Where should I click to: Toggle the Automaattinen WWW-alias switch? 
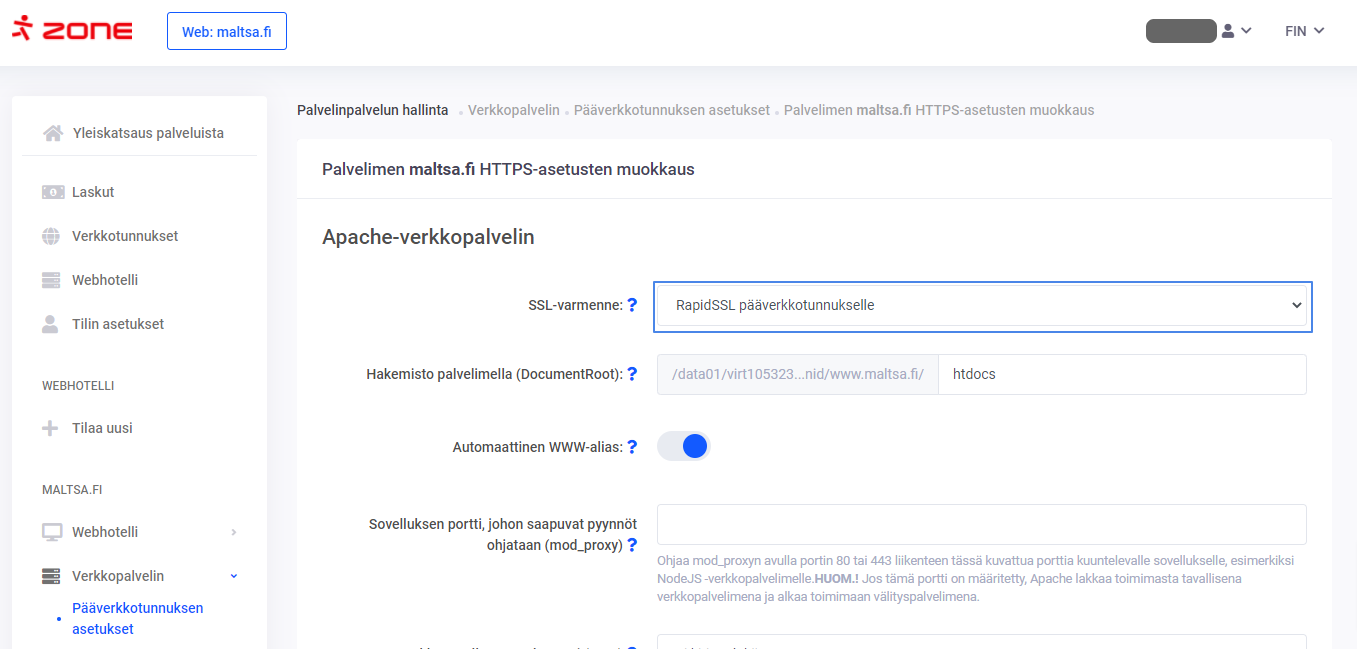point(683,446)
